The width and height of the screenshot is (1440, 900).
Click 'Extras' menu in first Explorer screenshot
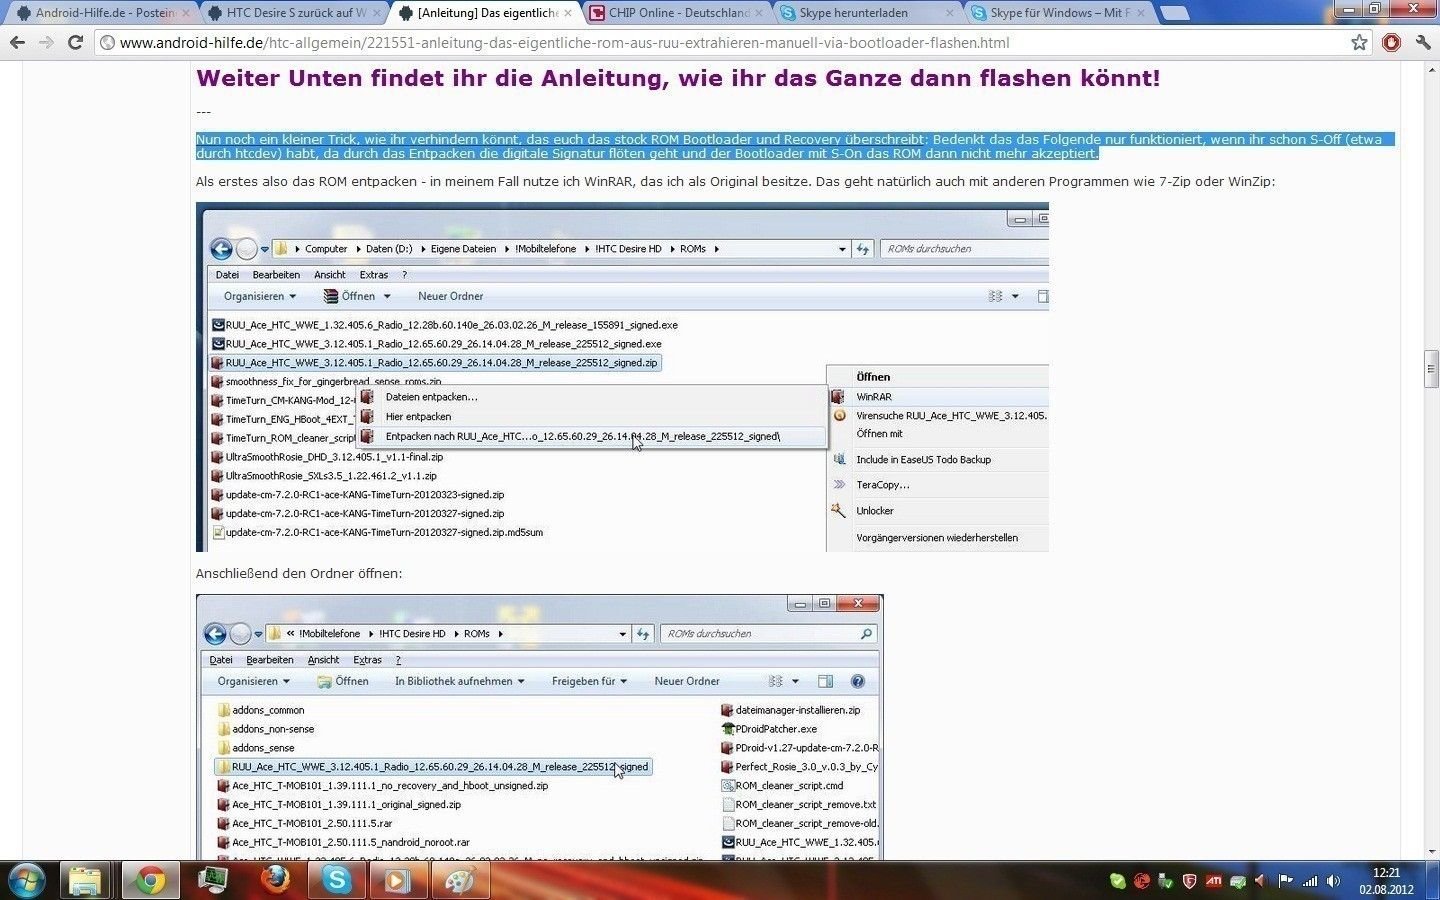coord(374,275)
